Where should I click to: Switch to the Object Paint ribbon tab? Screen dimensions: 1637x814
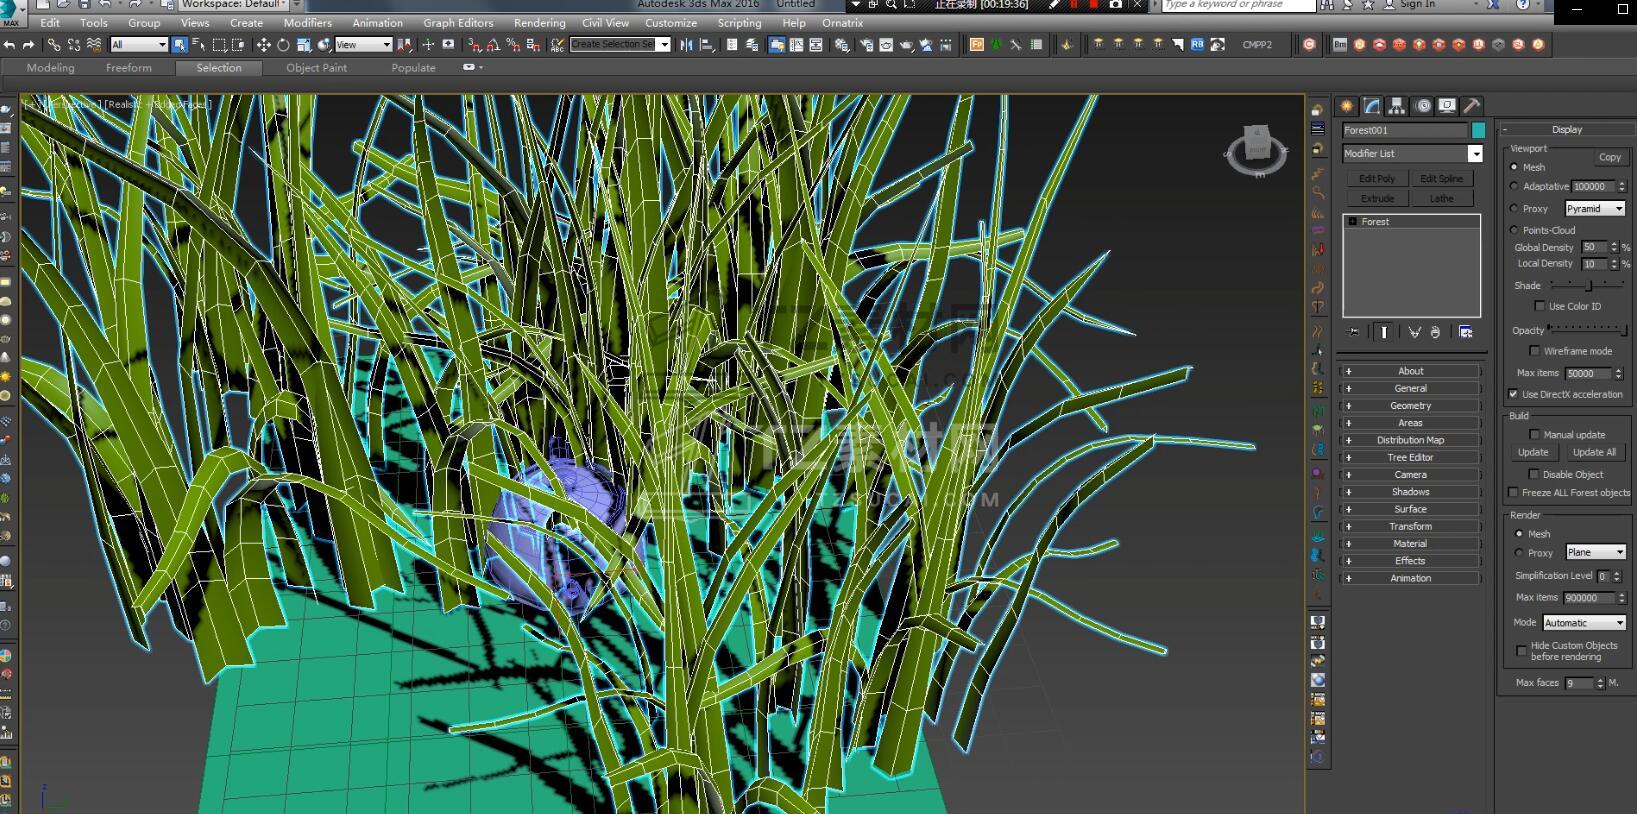[316, 68]
